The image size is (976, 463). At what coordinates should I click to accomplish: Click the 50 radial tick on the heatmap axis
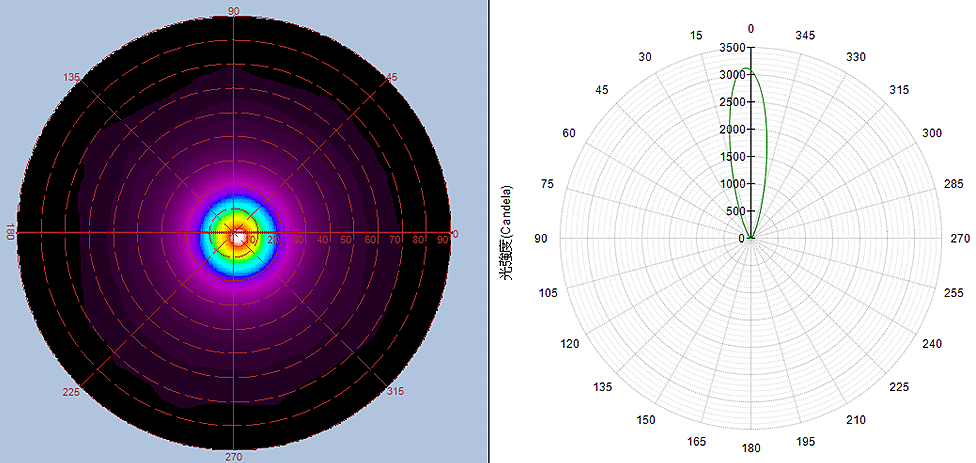[346, 240]
